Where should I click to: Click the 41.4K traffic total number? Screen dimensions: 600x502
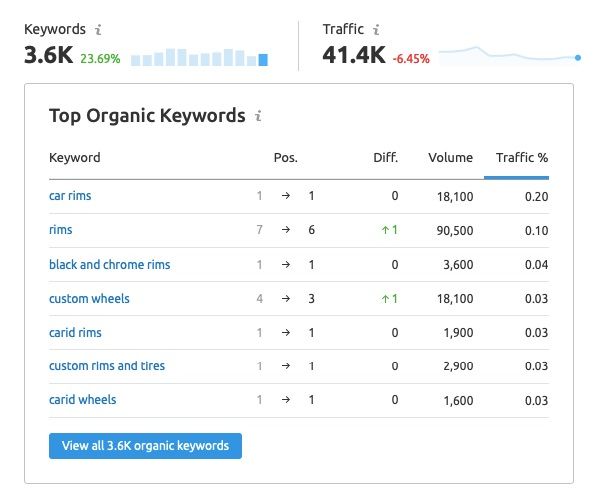[354, 56]
